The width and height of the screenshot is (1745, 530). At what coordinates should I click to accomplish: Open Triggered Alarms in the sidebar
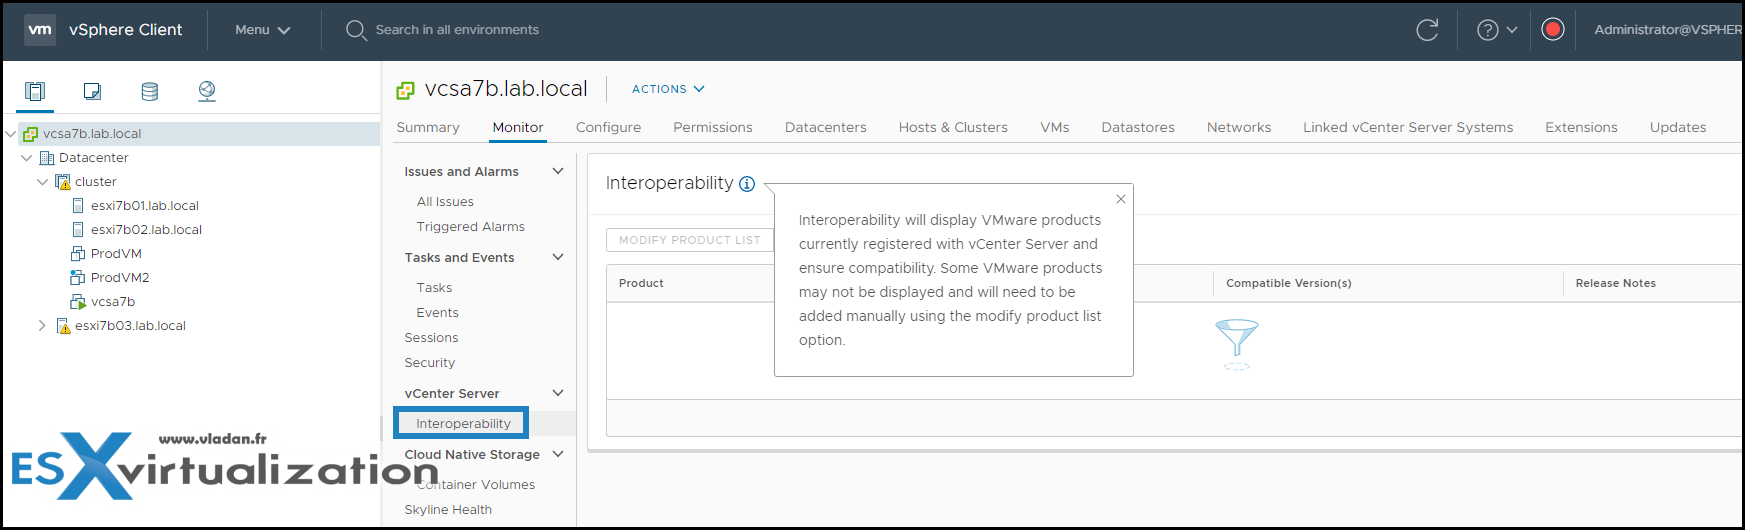pyautogui.click(x=470, y=227)
